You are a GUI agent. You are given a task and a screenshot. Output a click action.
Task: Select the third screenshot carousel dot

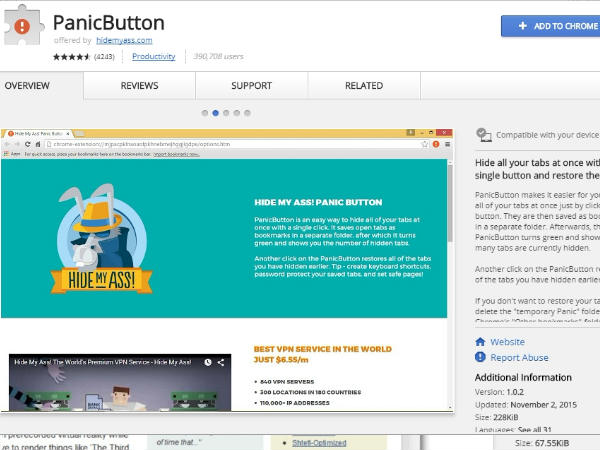[226, 113]
